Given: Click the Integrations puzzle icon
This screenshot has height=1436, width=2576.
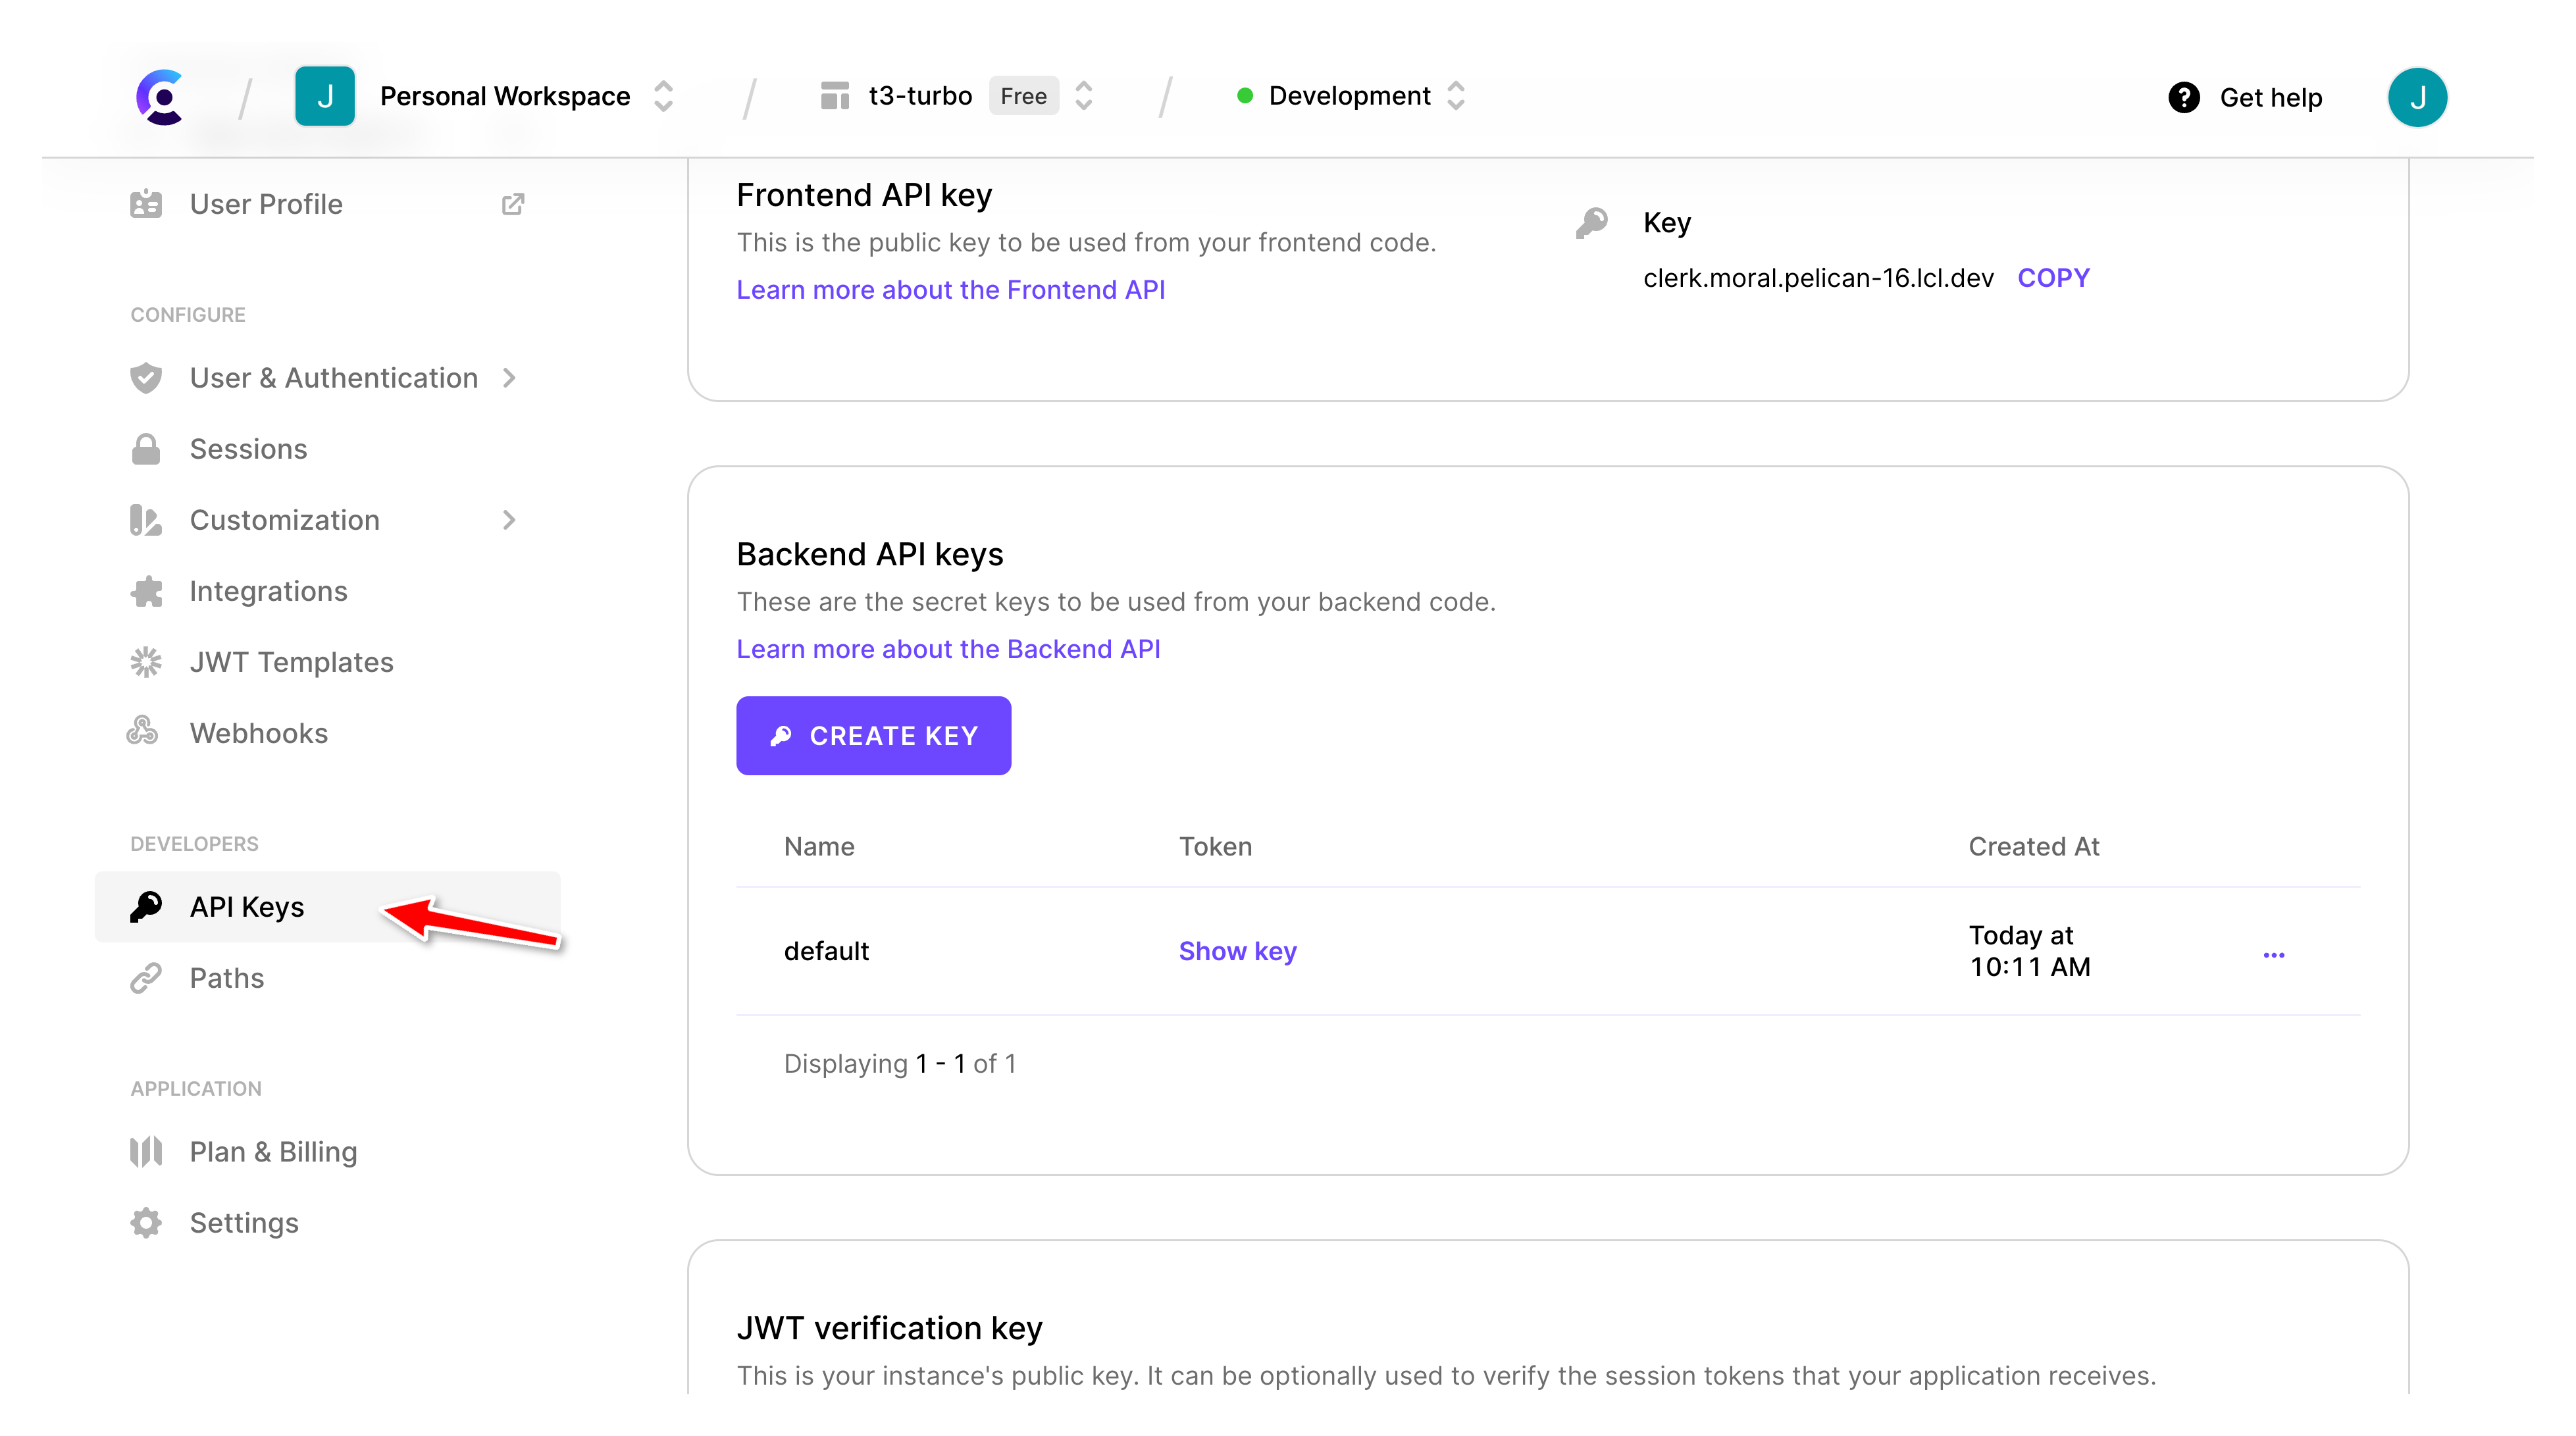Looking at the screenshot, I should click(x=146, y=591).
